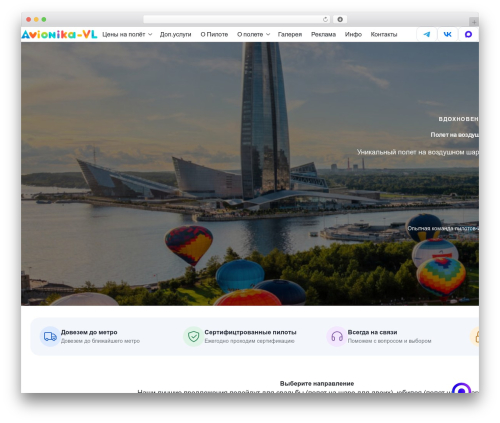Image resolution: width=500 pixels, height=423 pixels.
Task: Open the Реклама menu item
Action: pyautogui.click(x=323, y=34)
